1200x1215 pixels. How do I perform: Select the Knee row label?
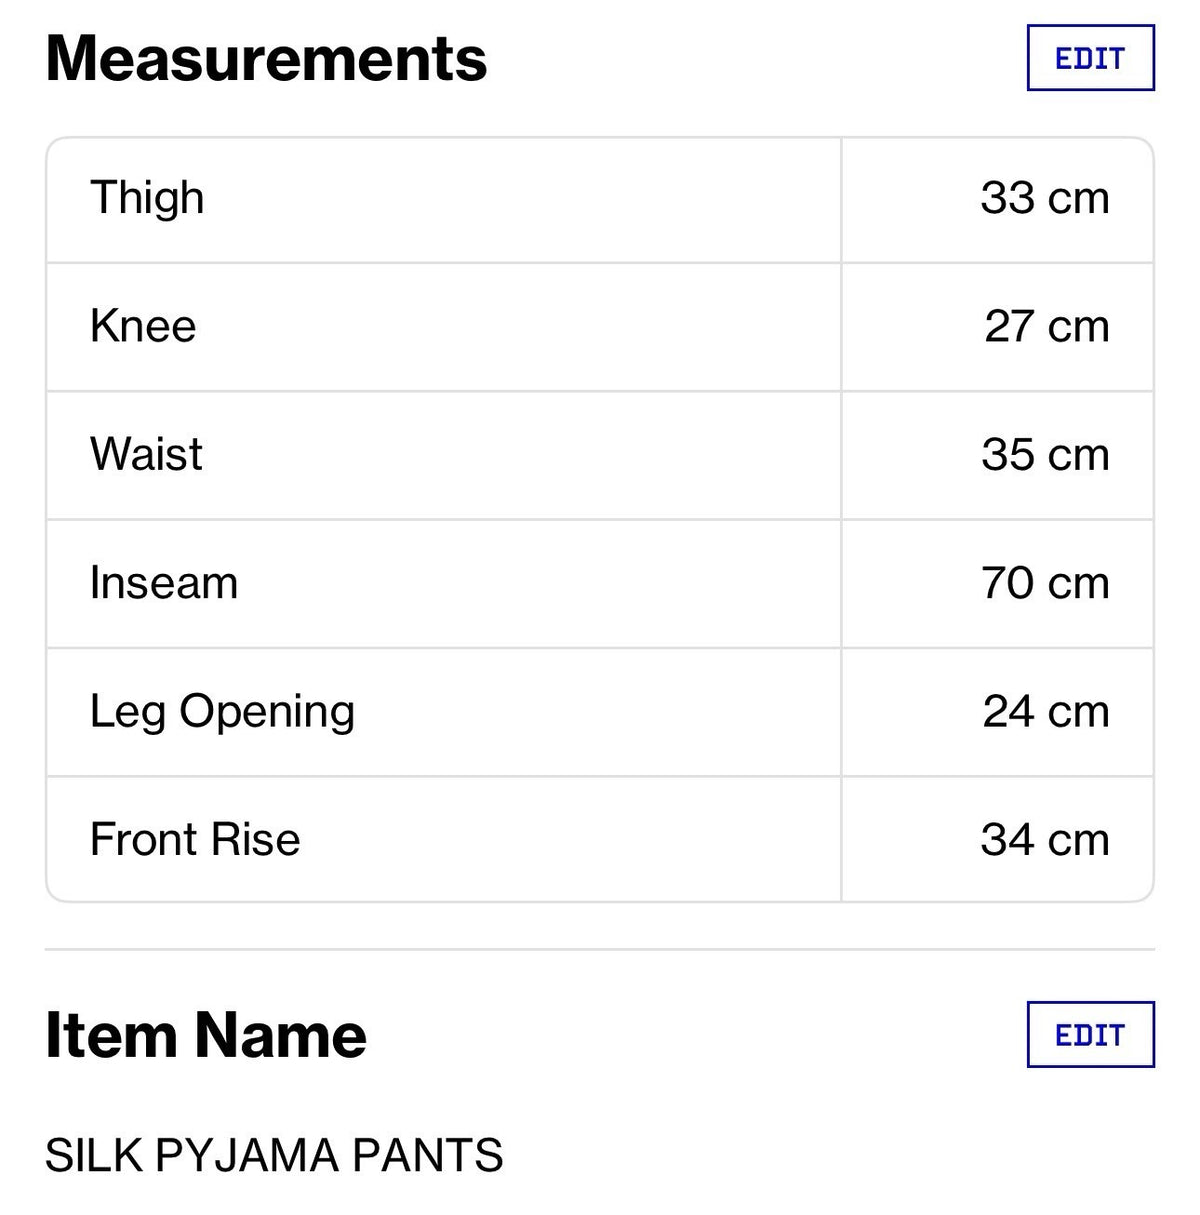tap(143, 326)
